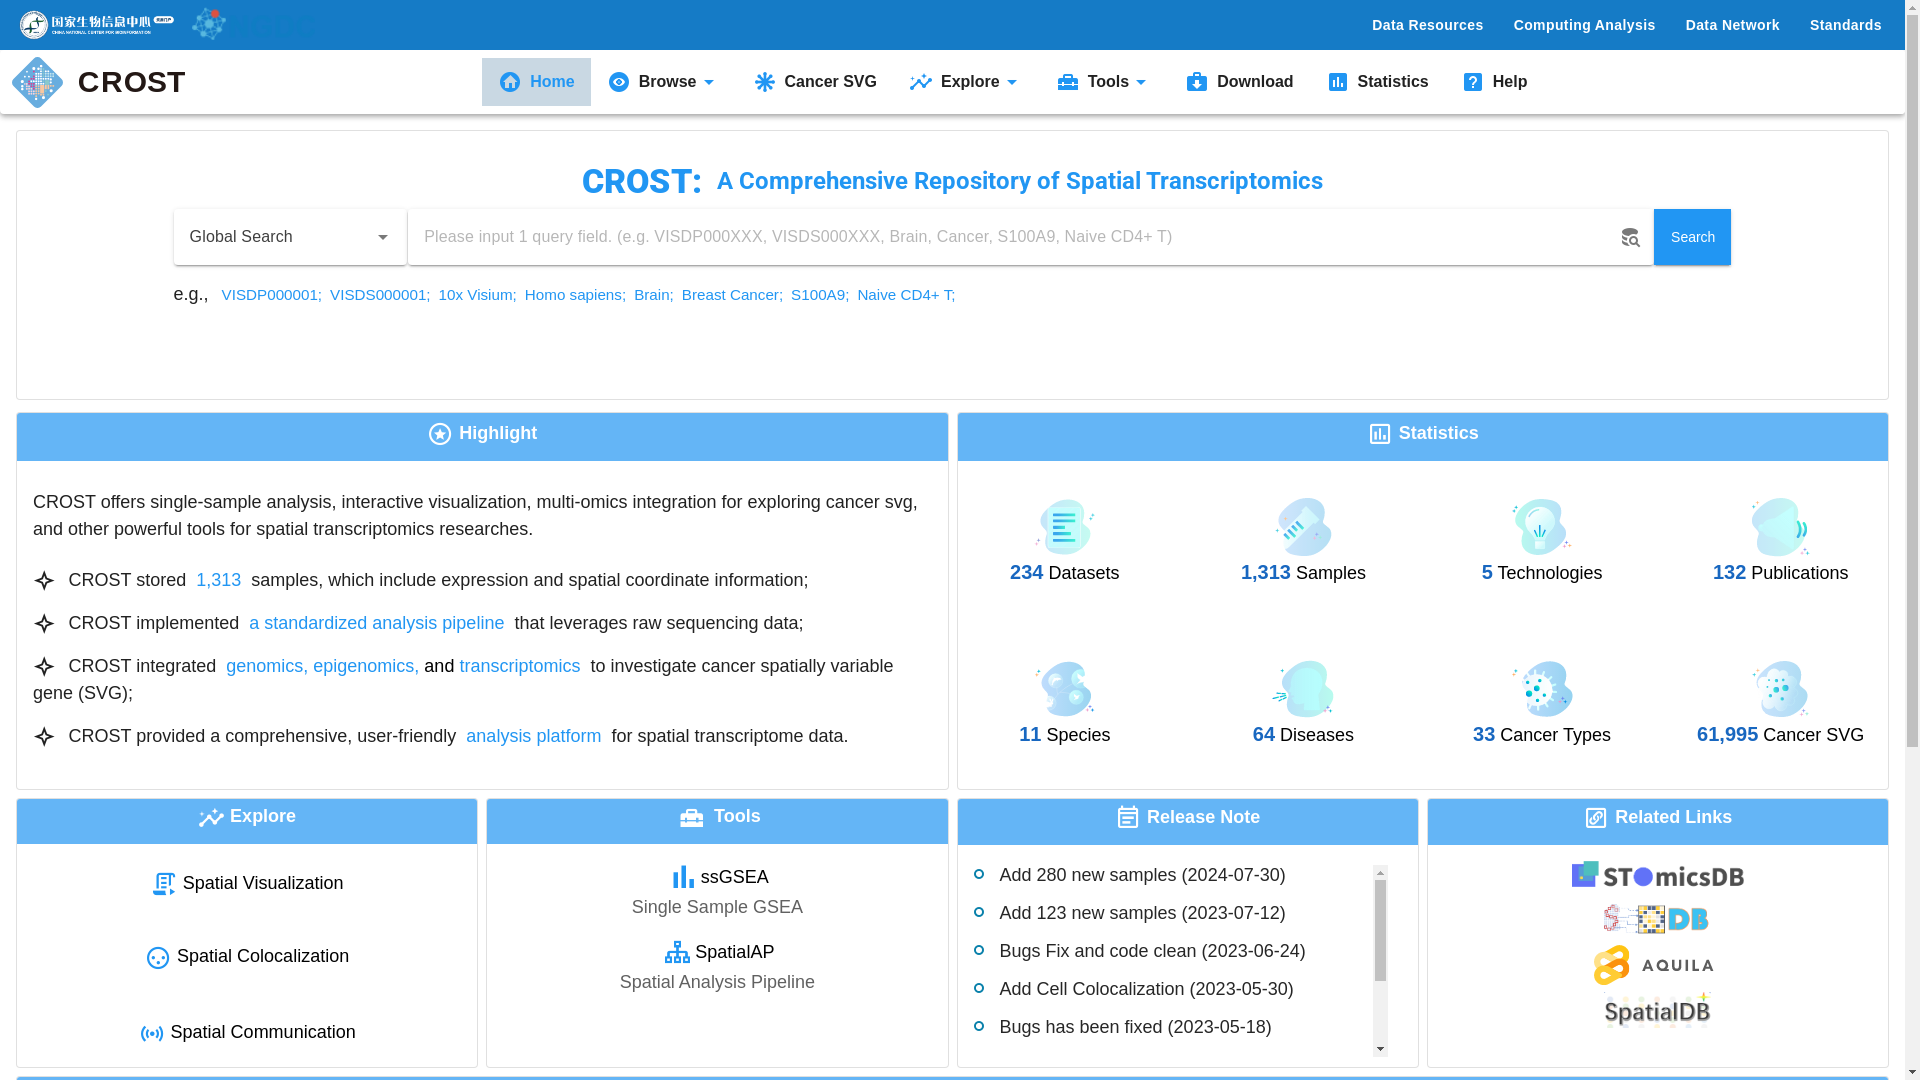The height and width of the screenshot is (1080, 1920).
Task: Click 'Add 280 new samples (2024-07-30)' note
Action: click(1142, 875)
